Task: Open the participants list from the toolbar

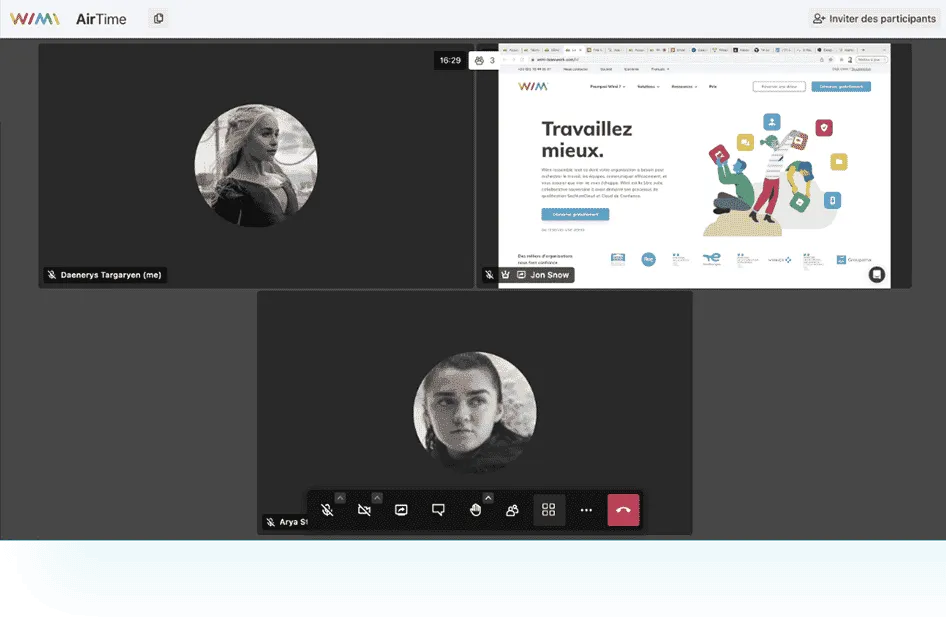Action: tap(512, 510)
